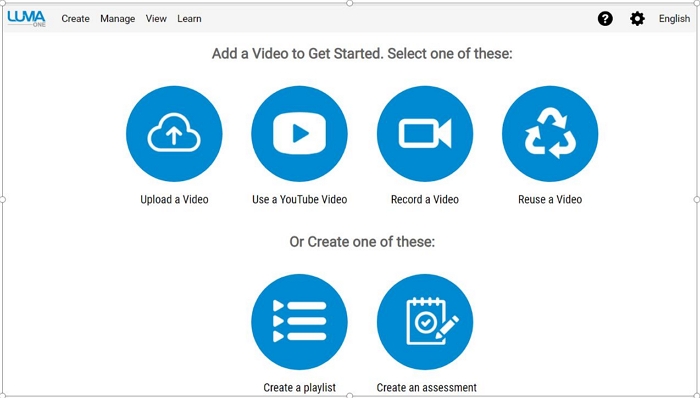Viewport: 700px width, 398px height.
Task: Open the Manage menu
Action: pos(117,19)
